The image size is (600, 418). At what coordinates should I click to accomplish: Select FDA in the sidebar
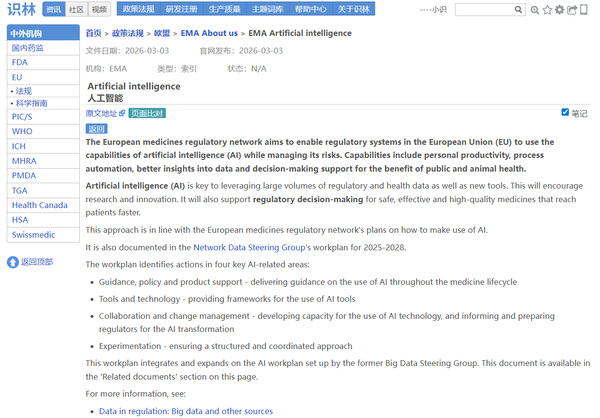[x=20, y=62]
